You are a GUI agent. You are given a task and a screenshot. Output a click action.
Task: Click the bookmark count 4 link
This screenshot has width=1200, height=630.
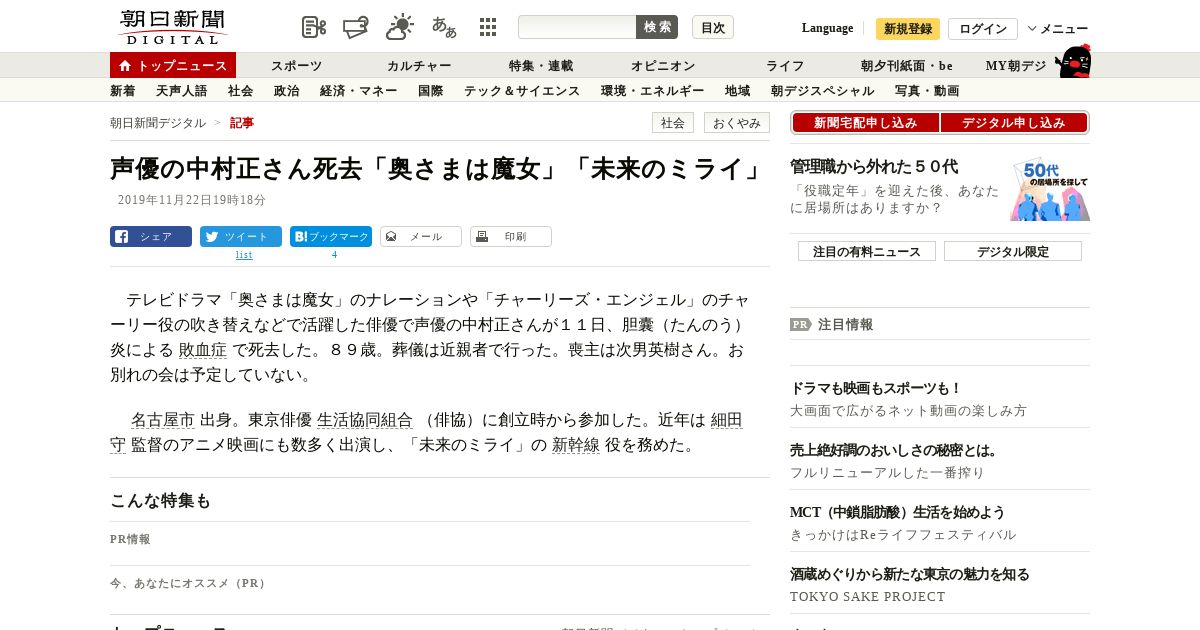click(334, 255)
